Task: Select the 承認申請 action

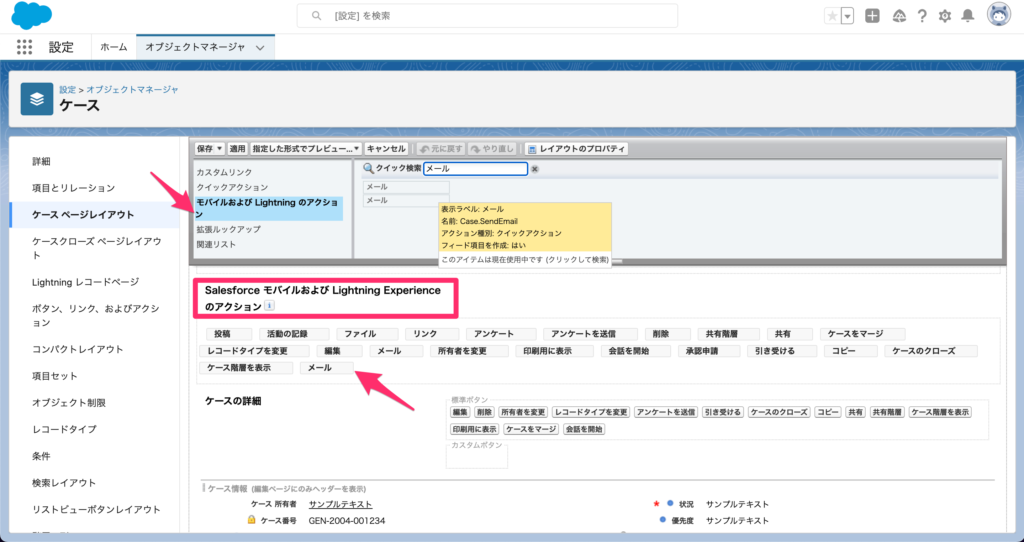Action: (709, 351)
